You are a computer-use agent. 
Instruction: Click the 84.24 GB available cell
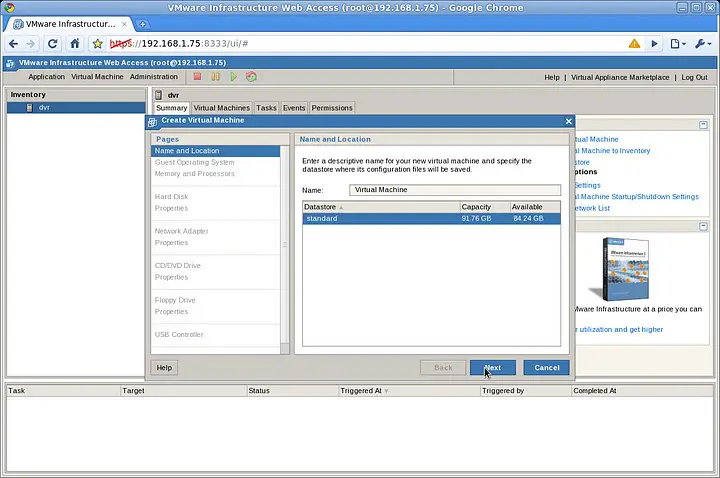click(528, 219)
